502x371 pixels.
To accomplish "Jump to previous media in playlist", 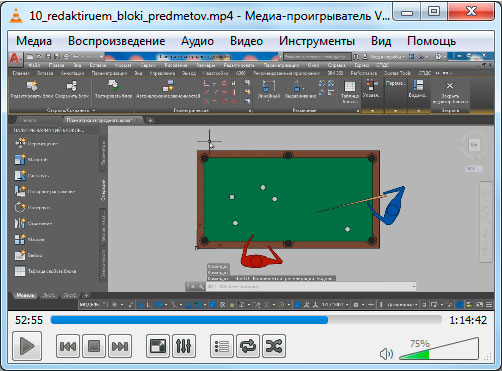I will [x=68, y=346].
